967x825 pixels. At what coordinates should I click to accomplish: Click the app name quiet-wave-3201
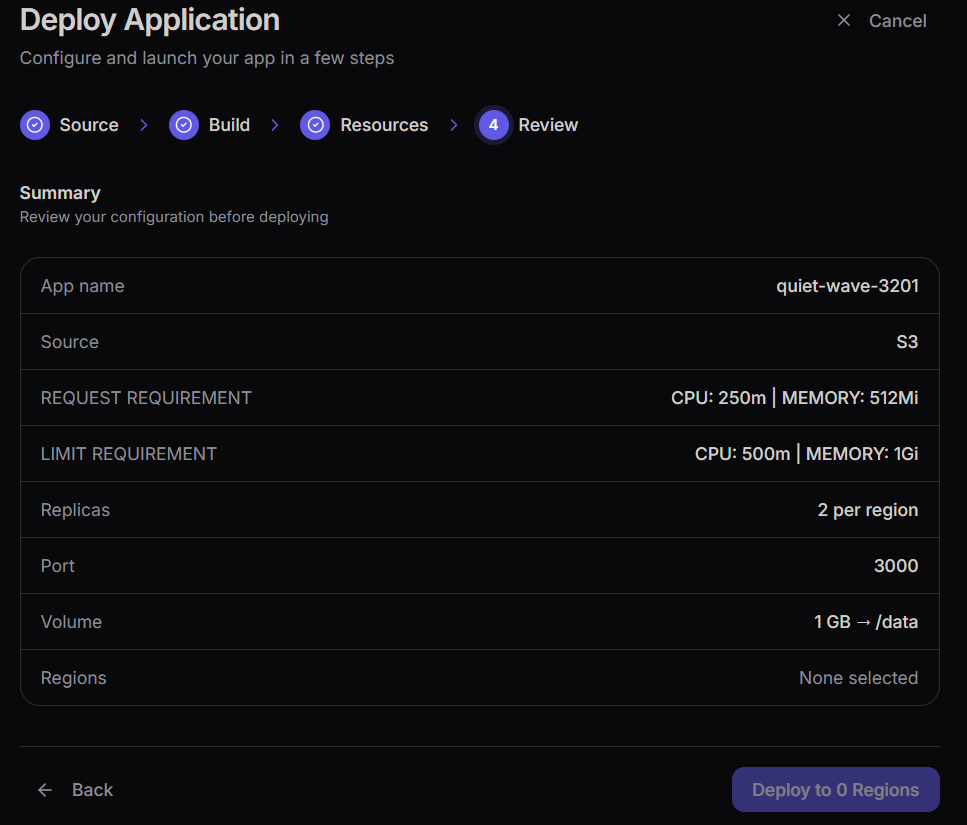point(847,286)
